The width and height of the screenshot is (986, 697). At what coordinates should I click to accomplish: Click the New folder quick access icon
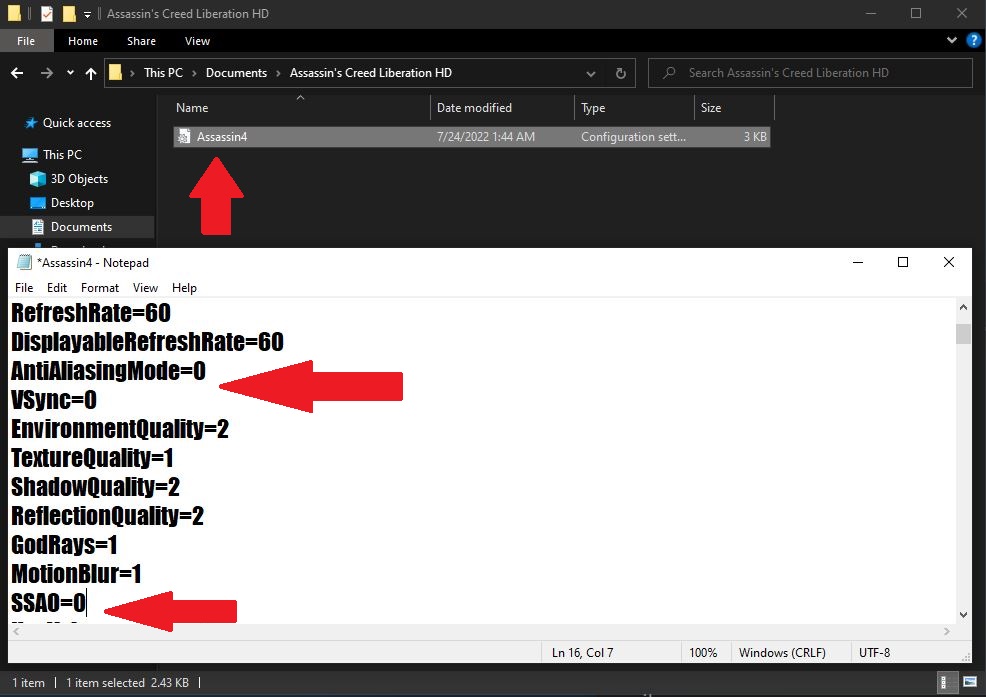[69, 13]
